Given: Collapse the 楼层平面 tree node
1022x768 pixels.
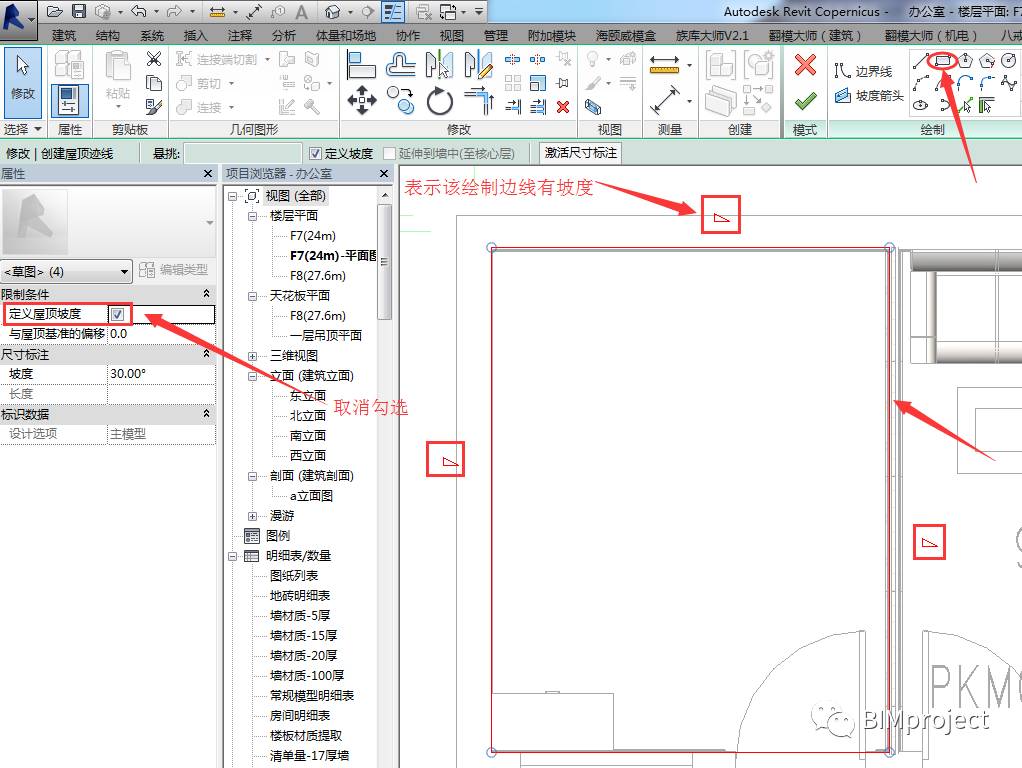Looking at the screenshot, I should [253, 216].
